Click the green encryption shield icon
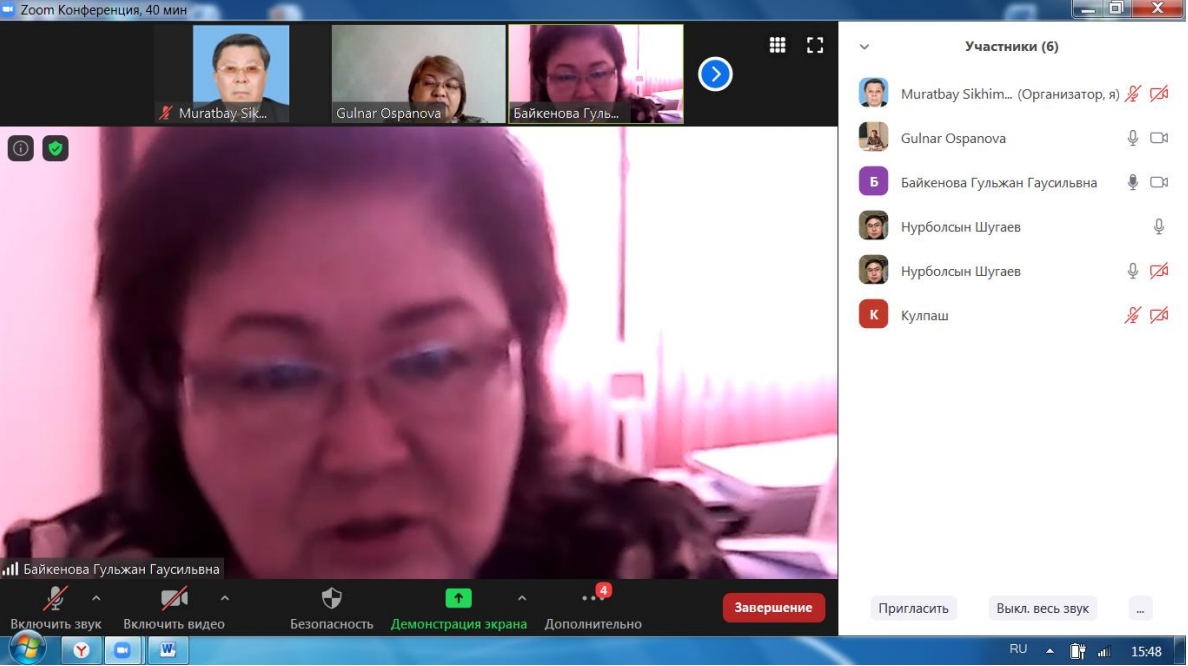The height and width of the screenshot is (666, 1188). [x=55, y=149]
